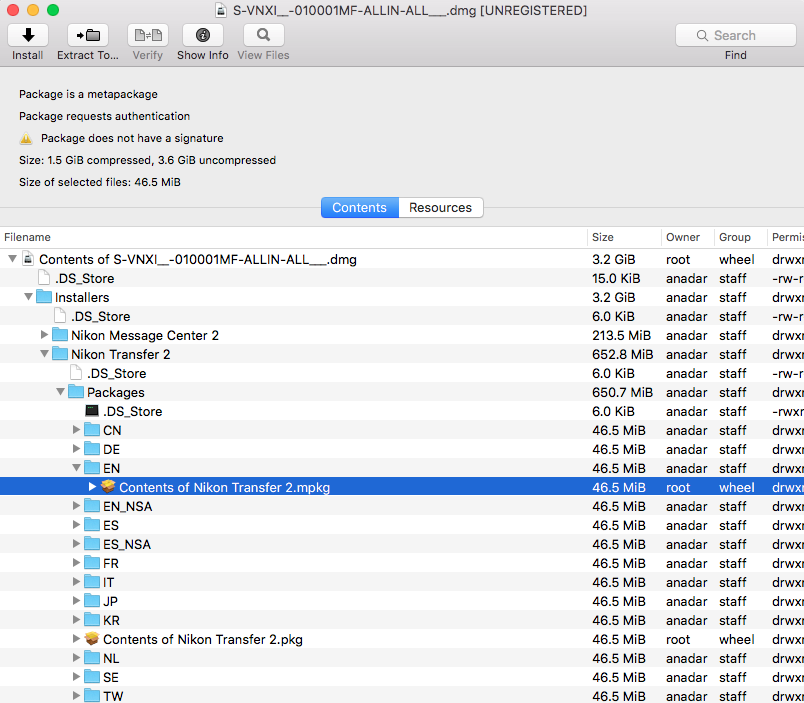Switch to the Resources tab

click(x=440, y=208)
